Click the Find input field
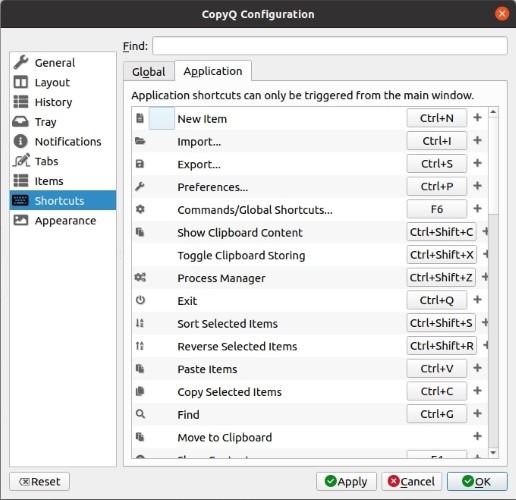The height and width of the screenshot is (500, 516). pyautogui.click(x=330, y=46)
